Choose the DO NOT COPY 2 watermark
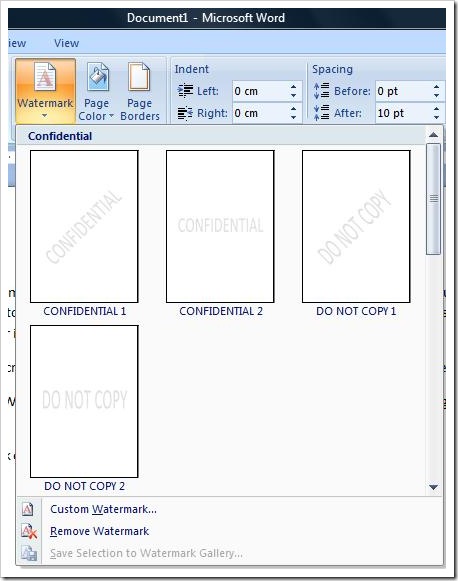 coord(84,401)
